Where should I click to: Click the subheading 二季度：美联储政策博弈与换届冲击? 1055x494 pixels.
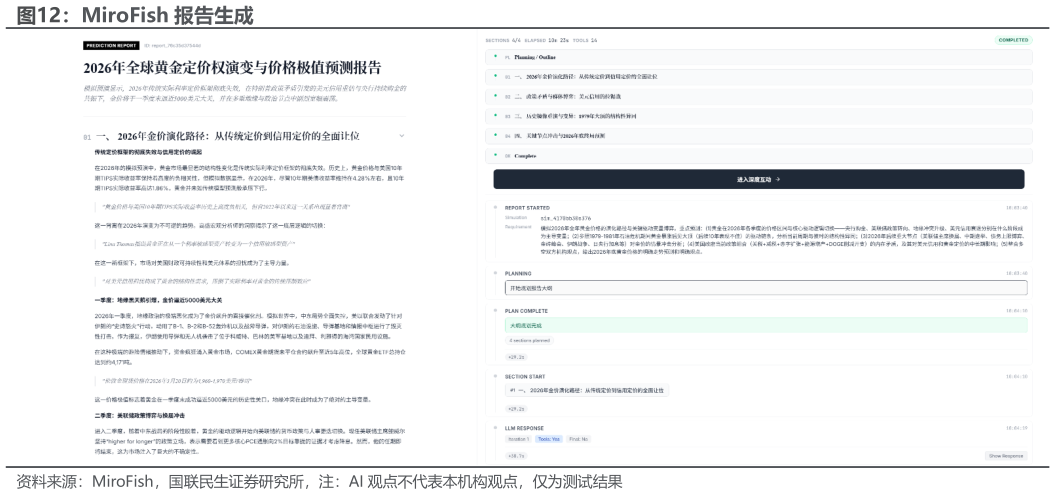pos(140,415)
